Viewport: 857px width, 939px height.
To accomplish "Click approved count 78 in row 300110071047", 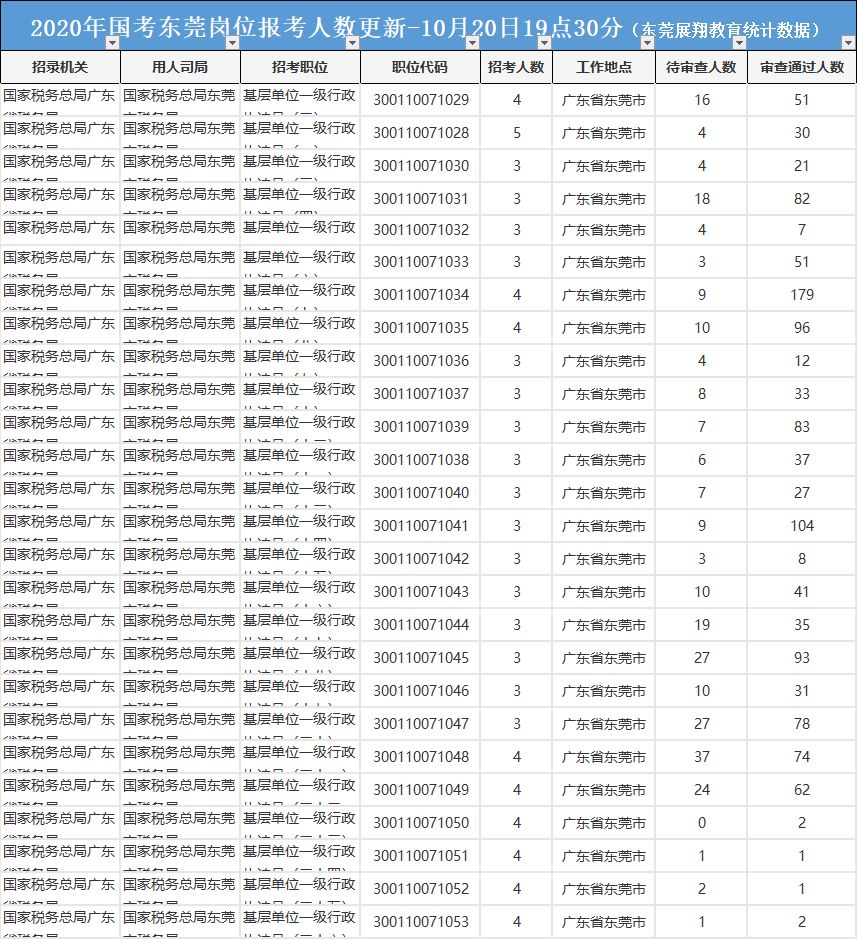I will pos(802,723).
